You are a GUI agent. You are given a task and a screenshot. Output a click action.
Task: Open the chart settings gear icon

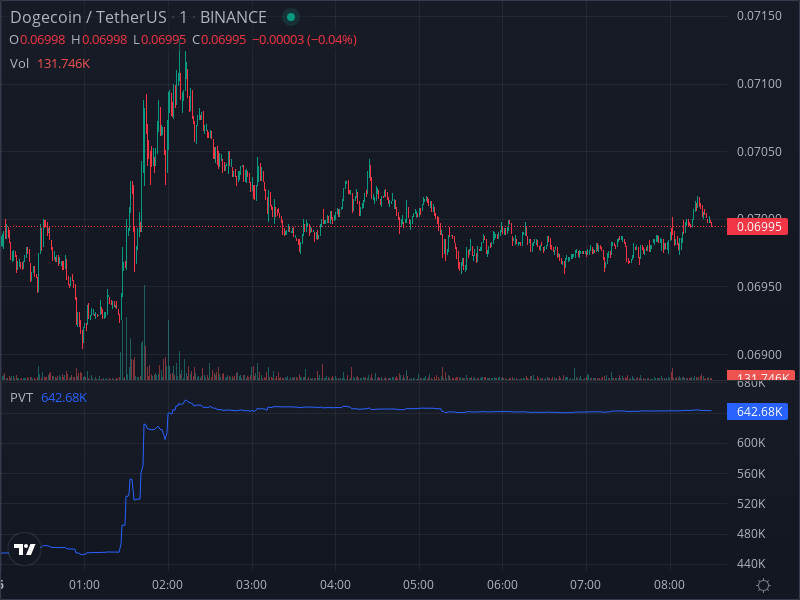pos(763,585)
